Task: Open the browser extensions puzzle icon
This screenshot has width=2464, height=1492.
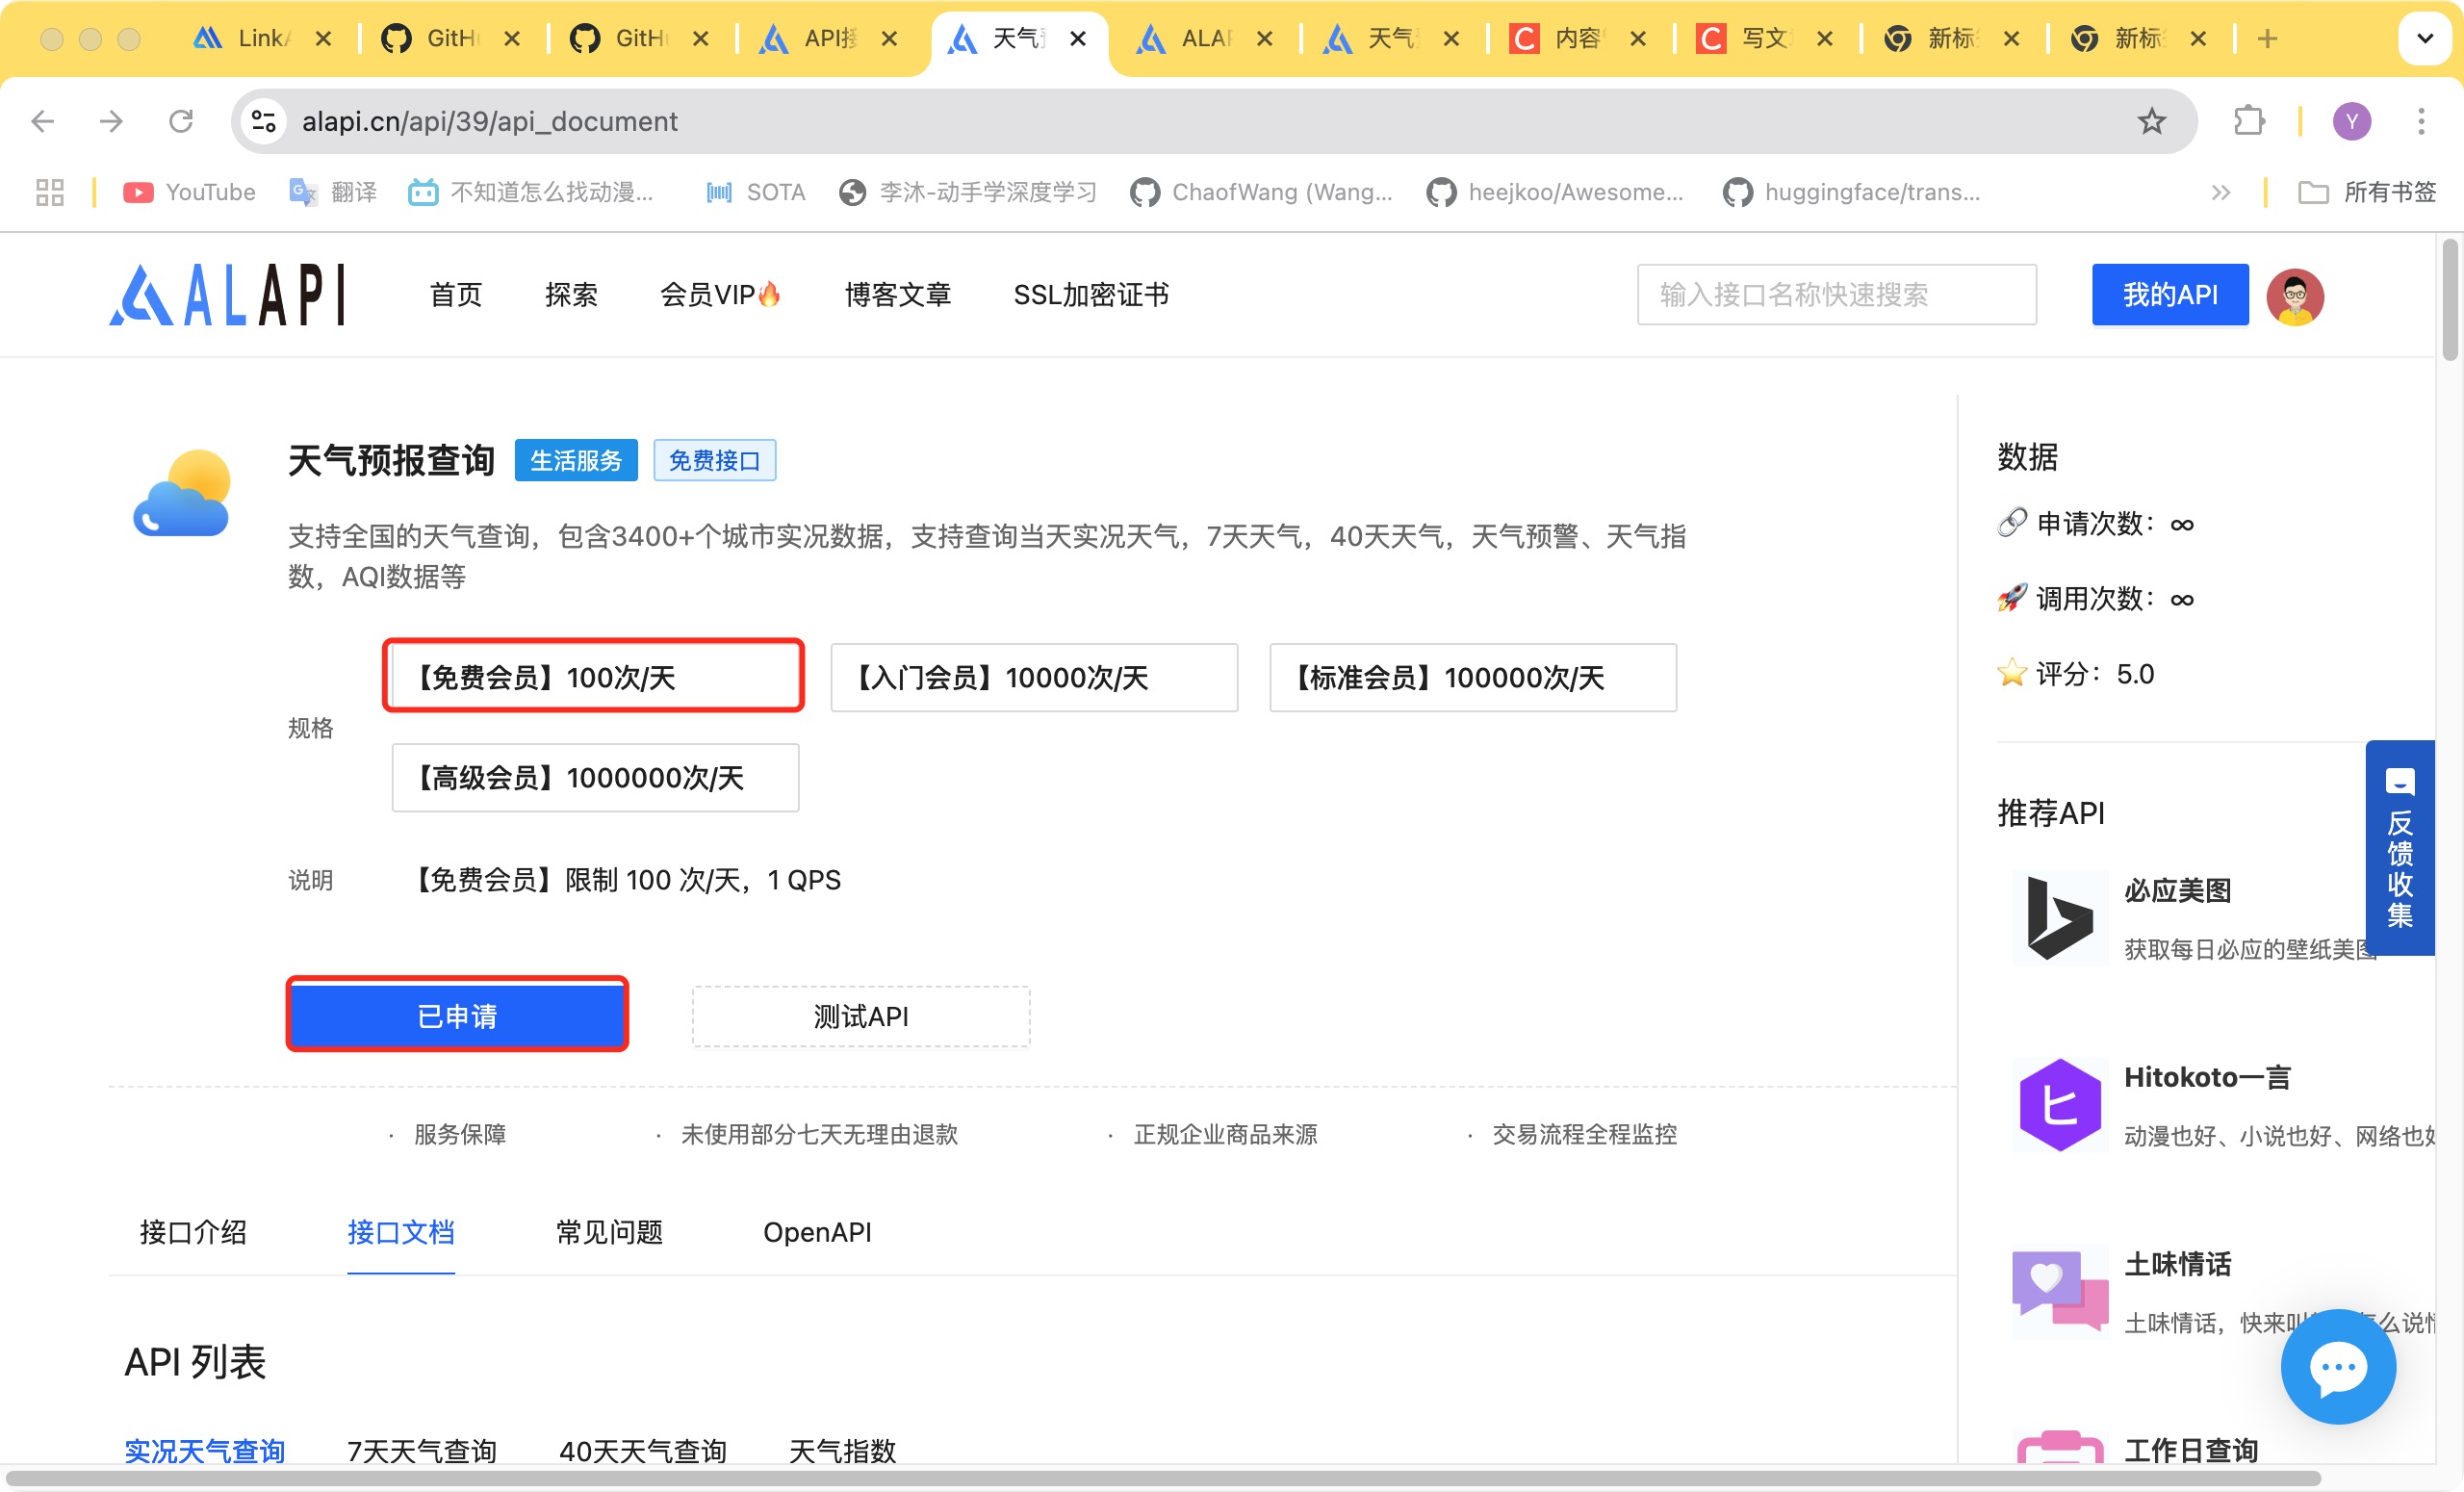Action: [2249, 122]
